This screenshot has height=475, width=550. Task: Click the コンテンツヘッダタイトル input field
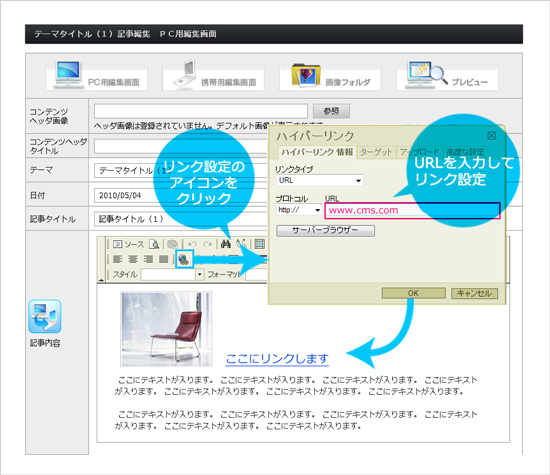(x=181, y=146)
